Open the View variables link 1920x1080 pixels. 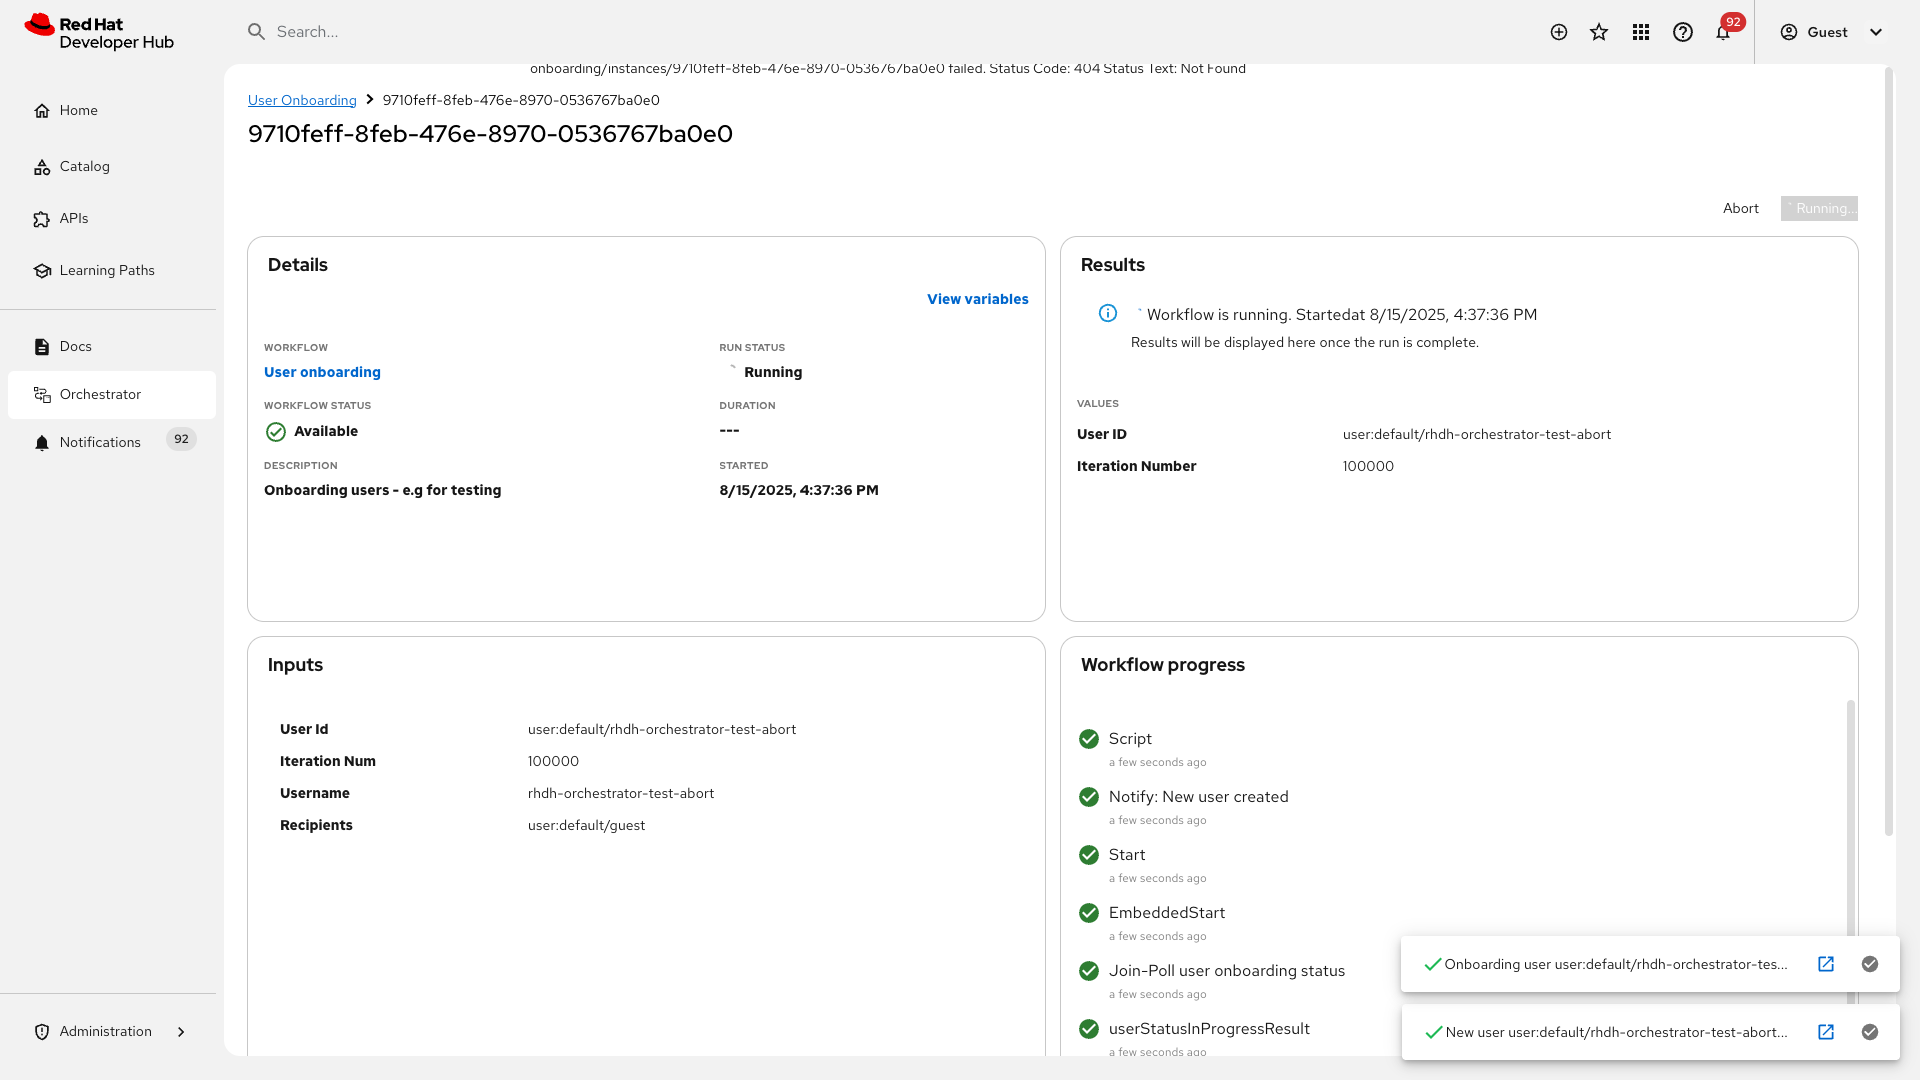tap(977, 299)
